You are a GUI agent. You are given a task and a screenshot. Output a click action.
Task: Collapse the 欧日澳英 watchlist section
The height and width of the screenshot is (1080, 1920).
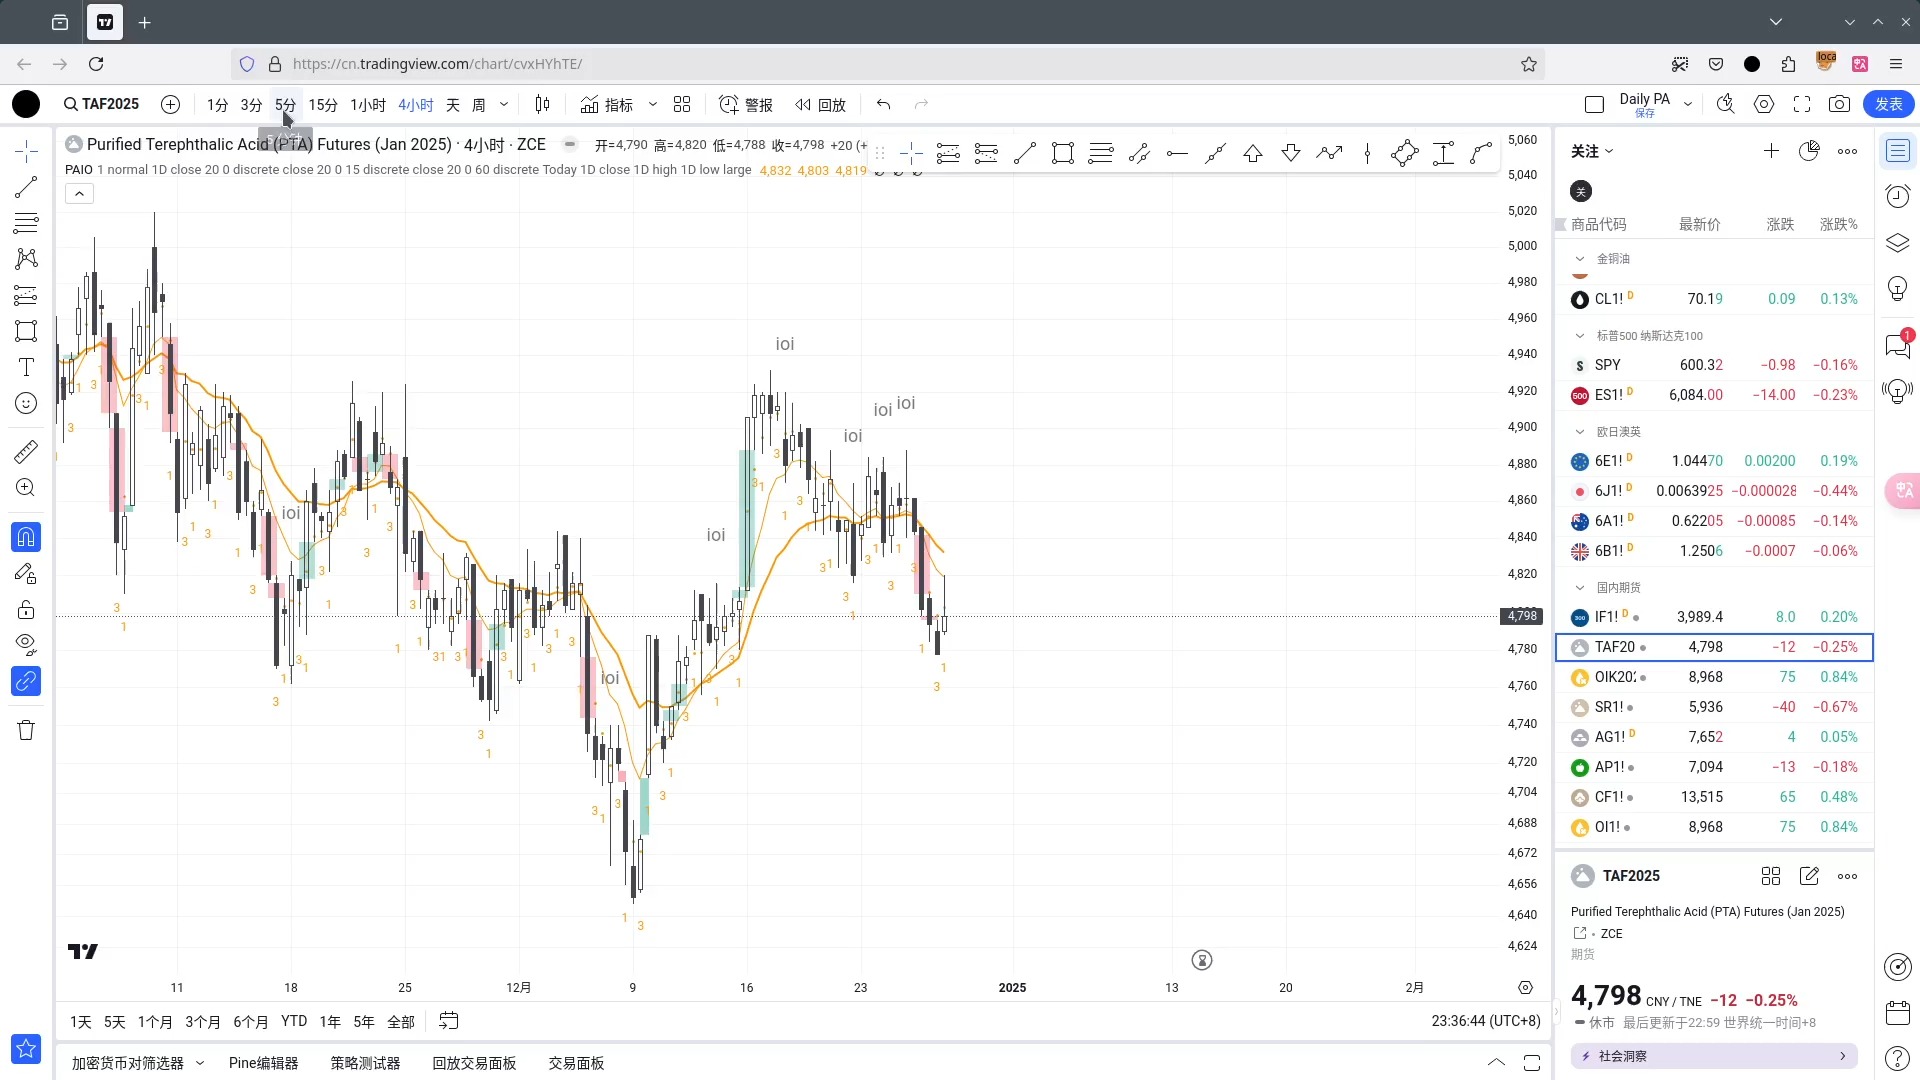coord(1580,432)
